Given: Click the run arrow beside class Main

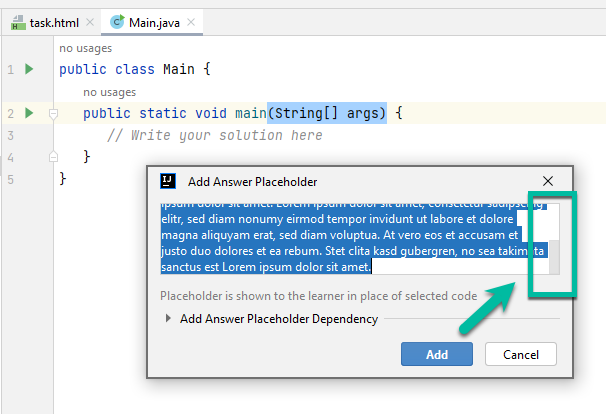Looking at the screenshot, I should [x=29, y=69].
